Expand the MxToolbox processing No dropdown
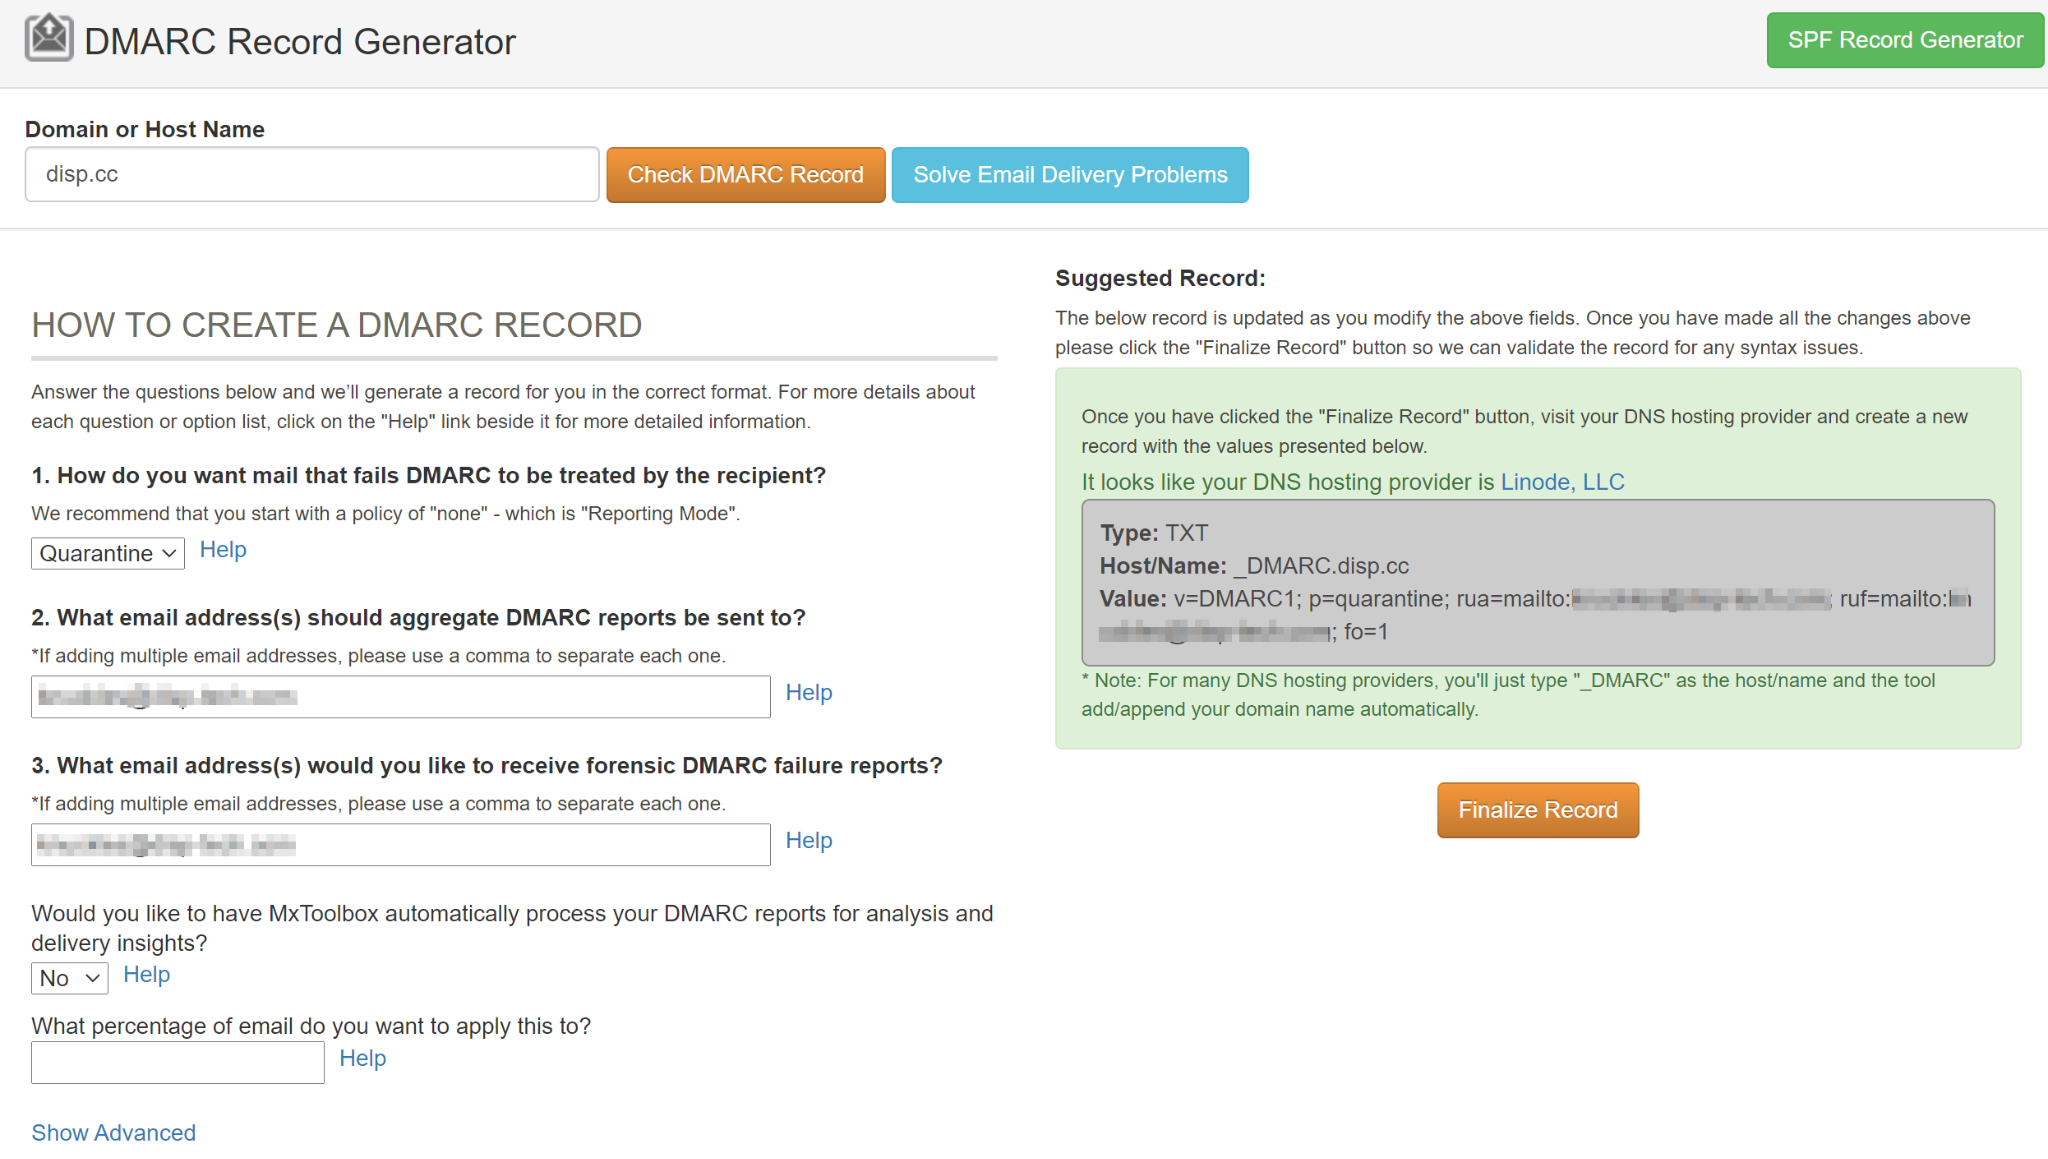 coord(69,978)
